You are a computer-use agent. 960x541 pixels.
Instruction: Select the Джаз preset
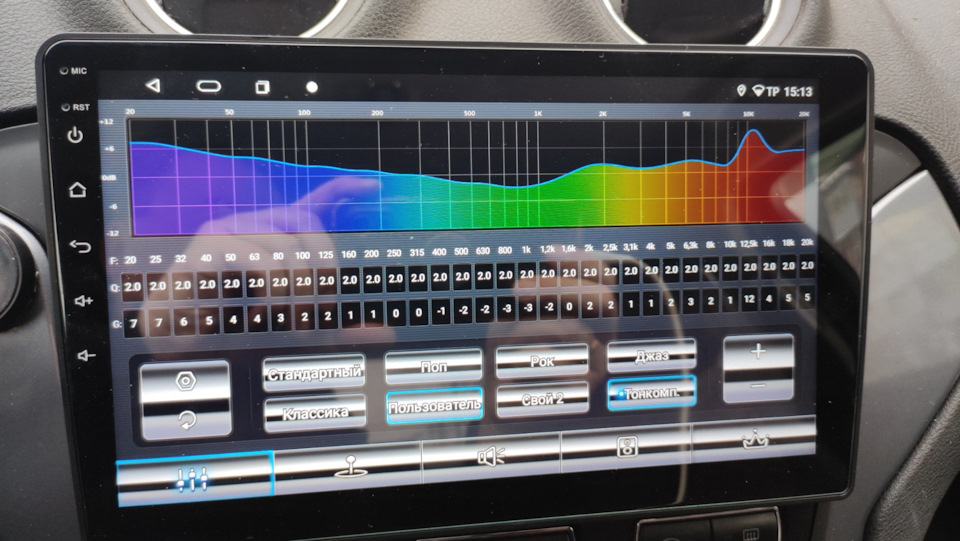coord(651,355)
